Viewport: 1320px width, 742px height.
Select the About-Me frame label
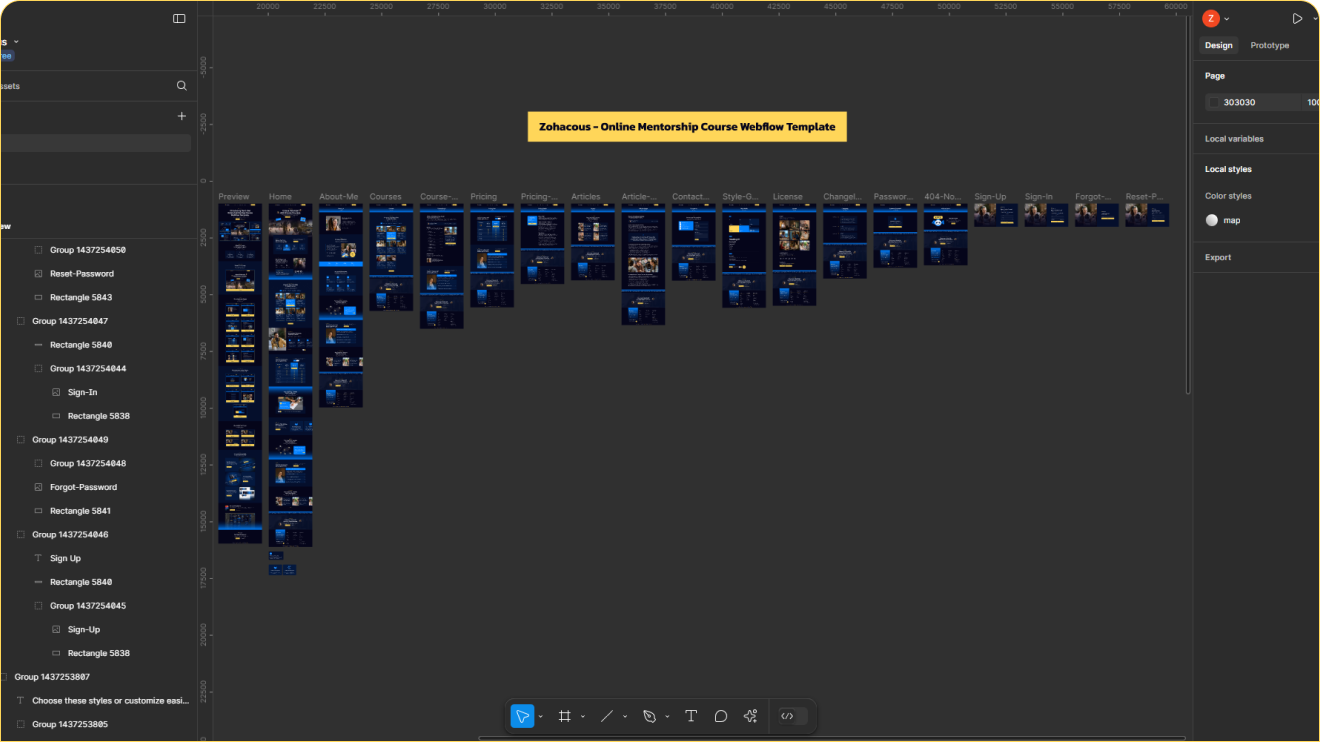[339, 197]
